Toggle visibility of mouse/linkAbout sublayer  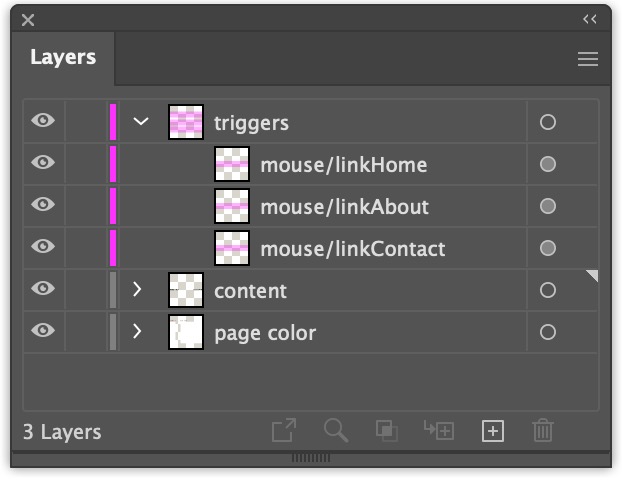[43, 206]
